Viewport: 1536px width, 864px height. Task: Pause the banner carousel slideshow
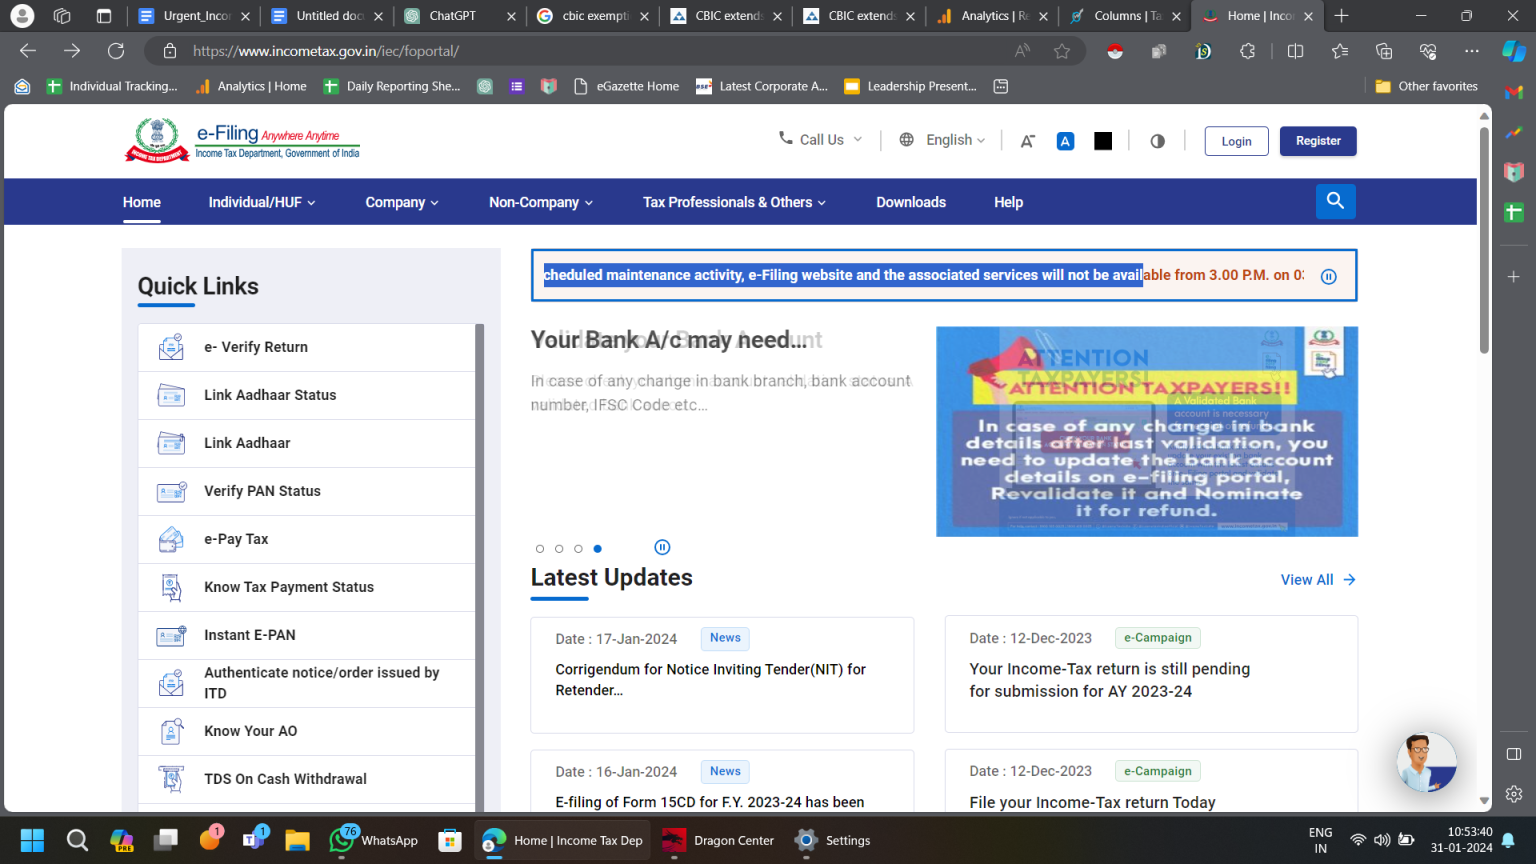coord(662,547)
